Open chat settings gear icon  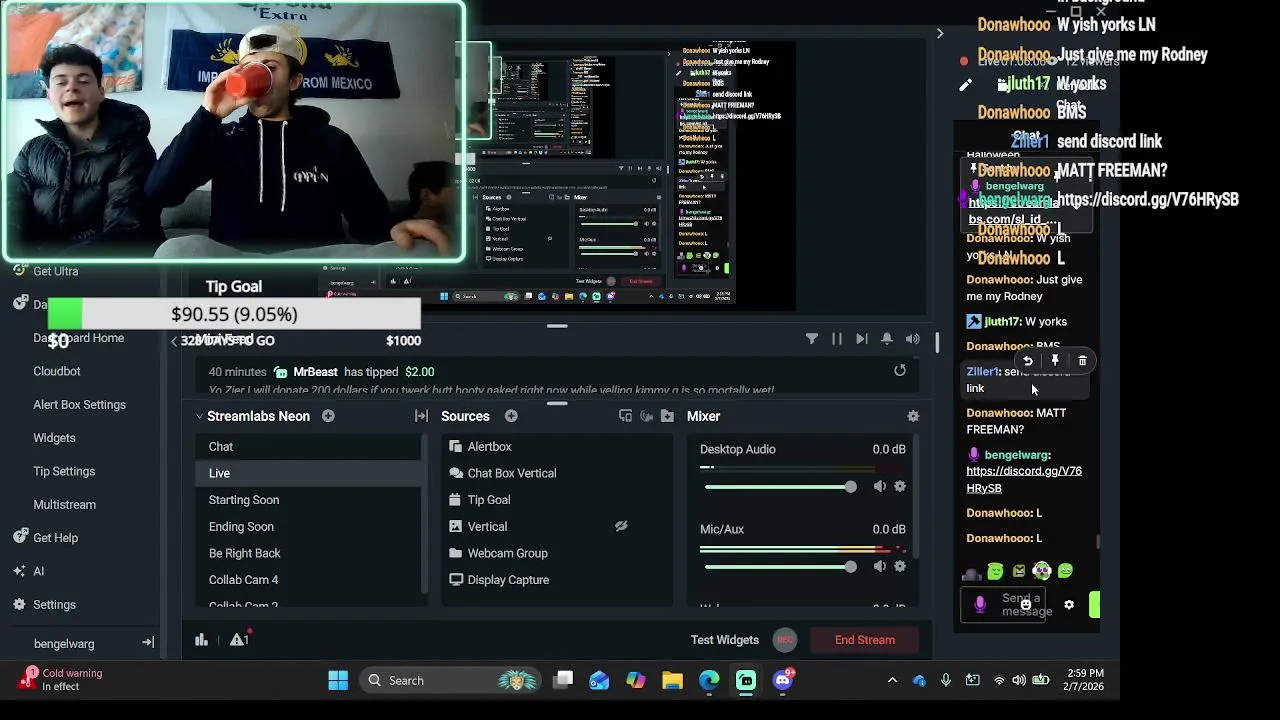click(x=1069, y=605)
